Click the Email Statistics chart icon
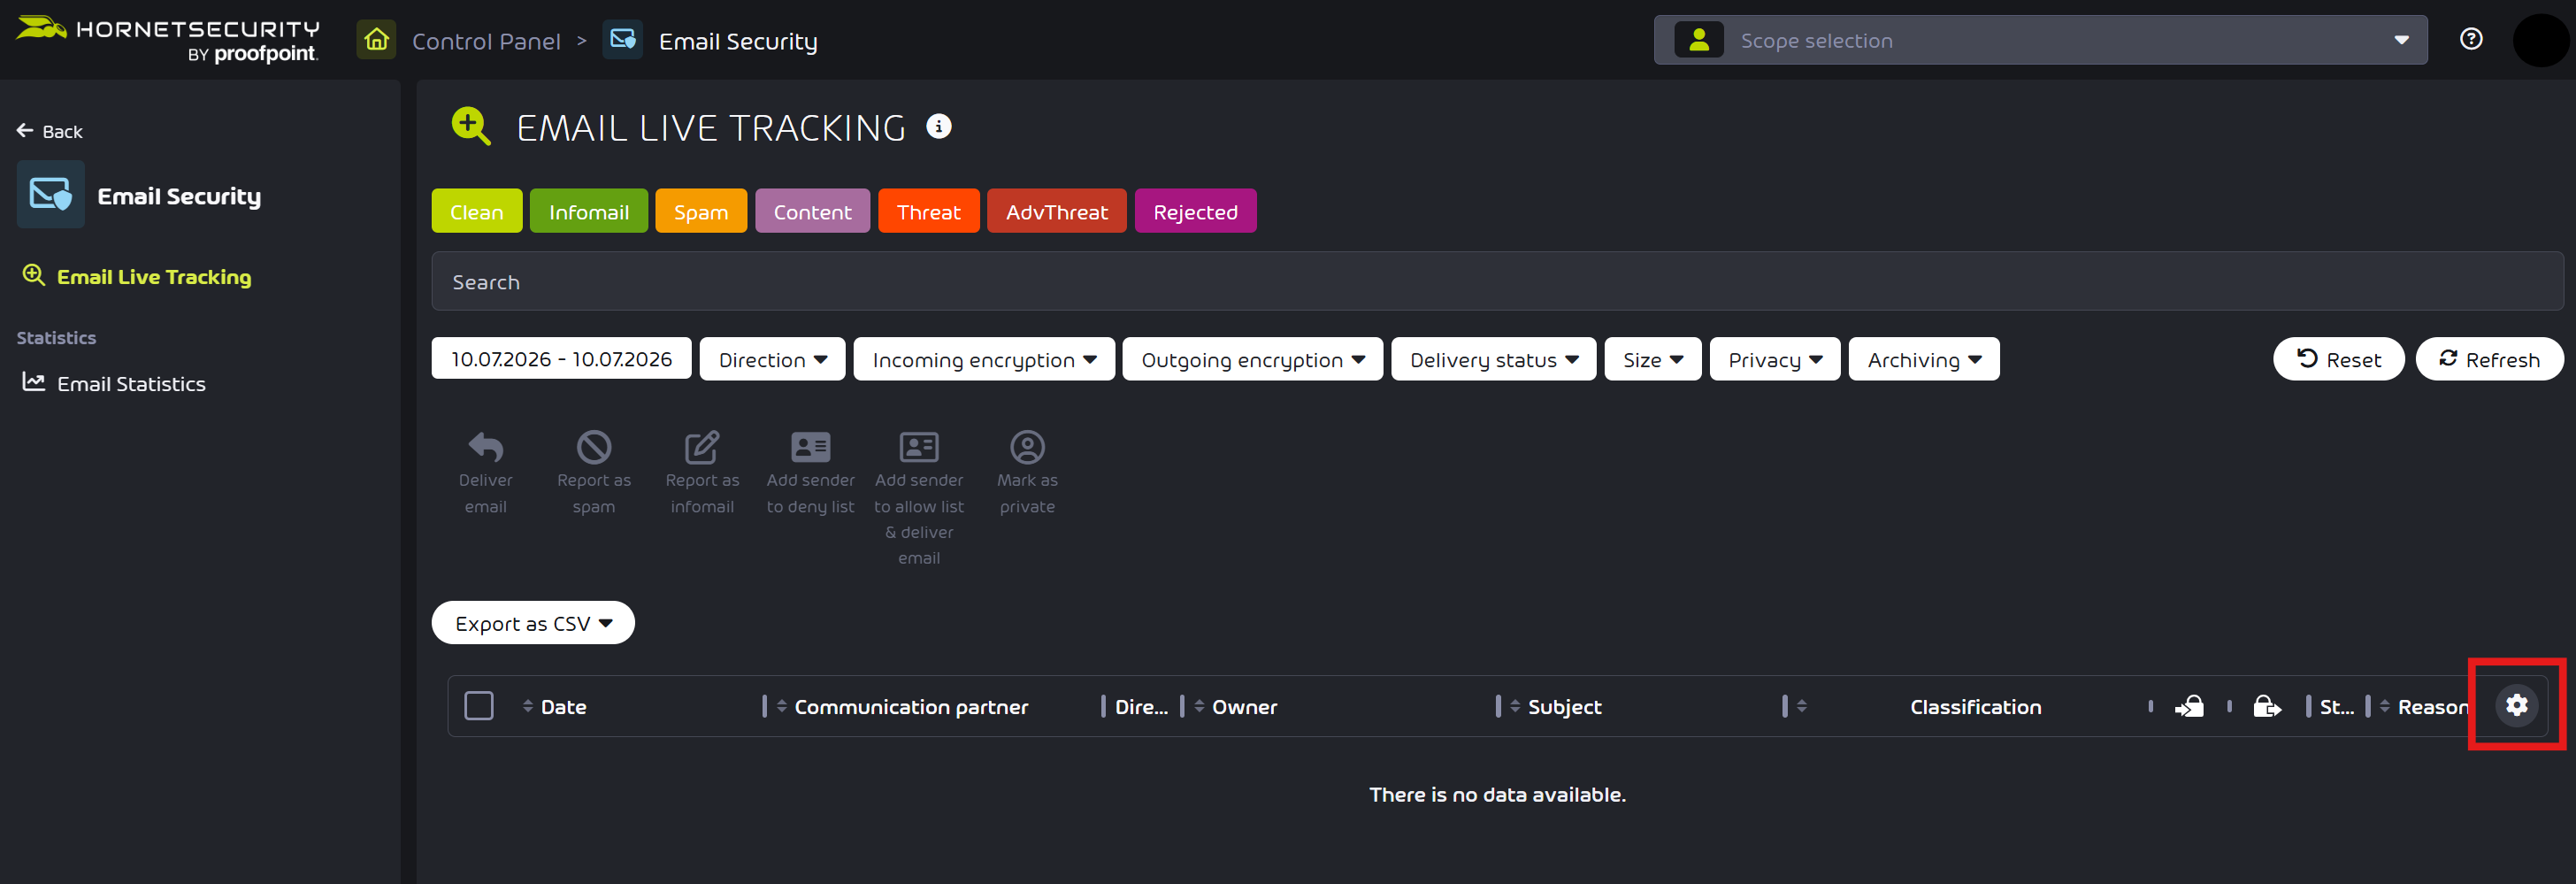This screenshot has height=884, width=2576. point(34,382)
